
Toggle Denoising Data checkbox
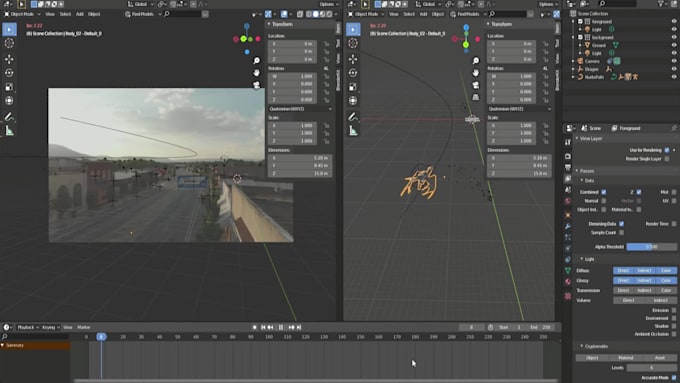pyautogui.click(x=621, y=224)
